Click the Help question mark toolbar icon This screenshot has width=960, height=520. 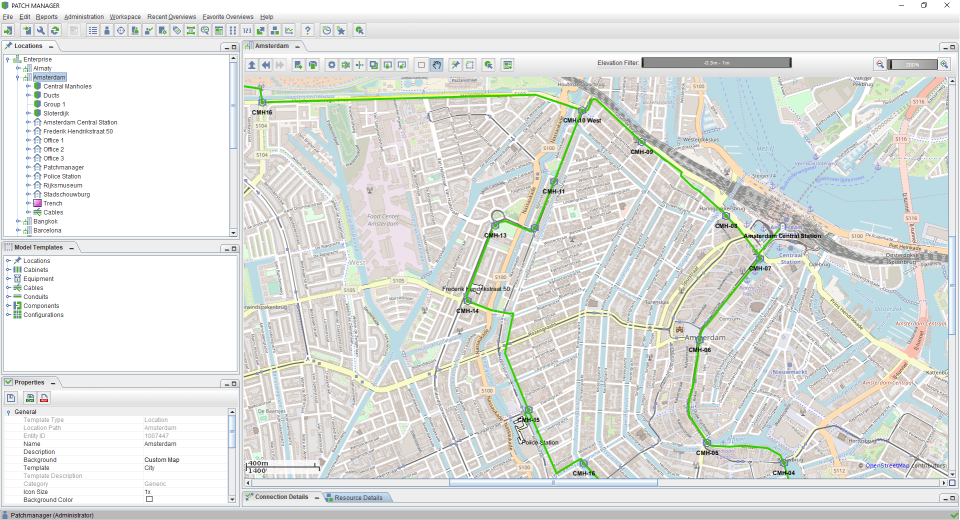pyautogui.click(x=307, y=31)
